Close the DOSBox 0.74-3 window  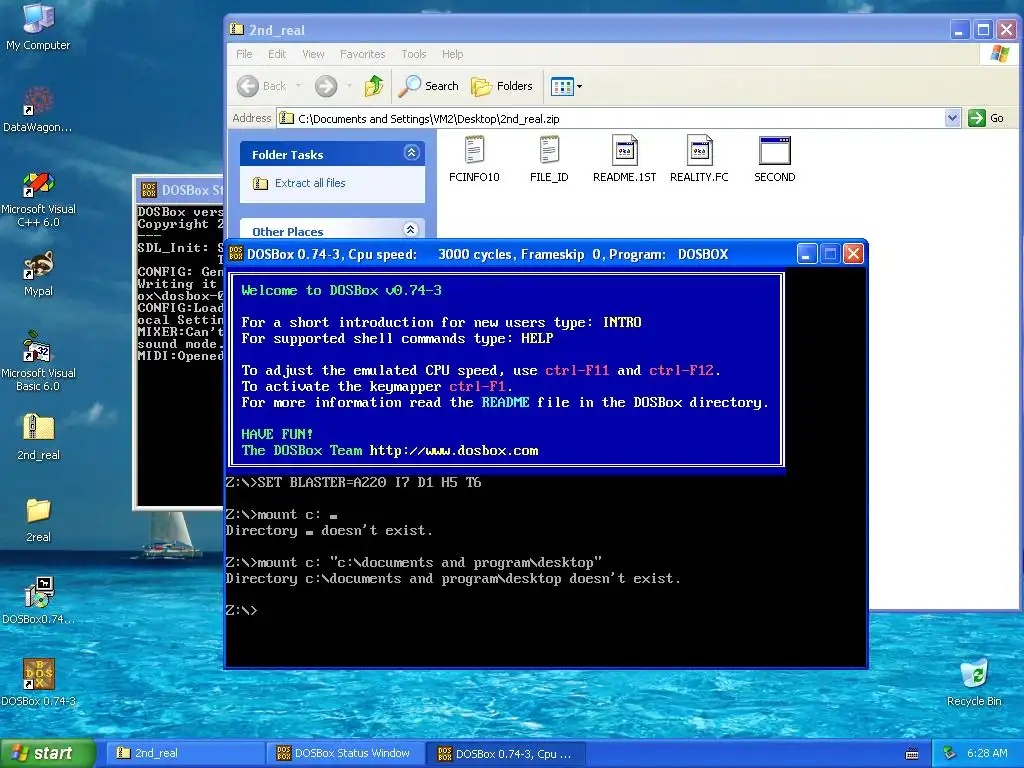[853, 253]
